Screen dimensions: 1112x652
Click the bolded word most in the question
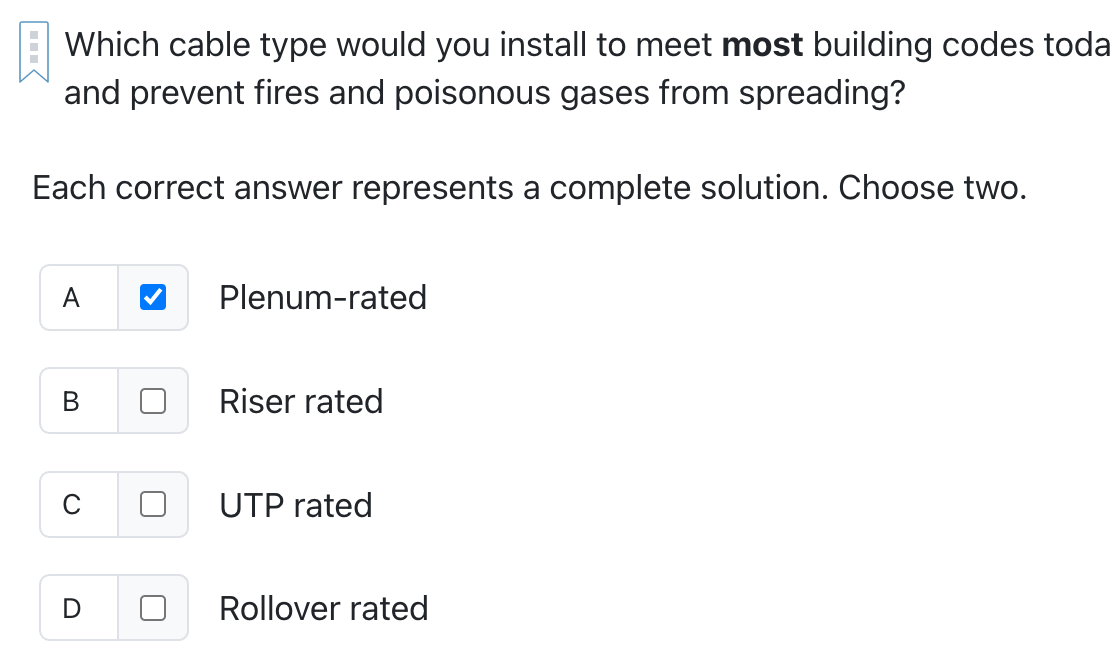(x=763, y=44)
